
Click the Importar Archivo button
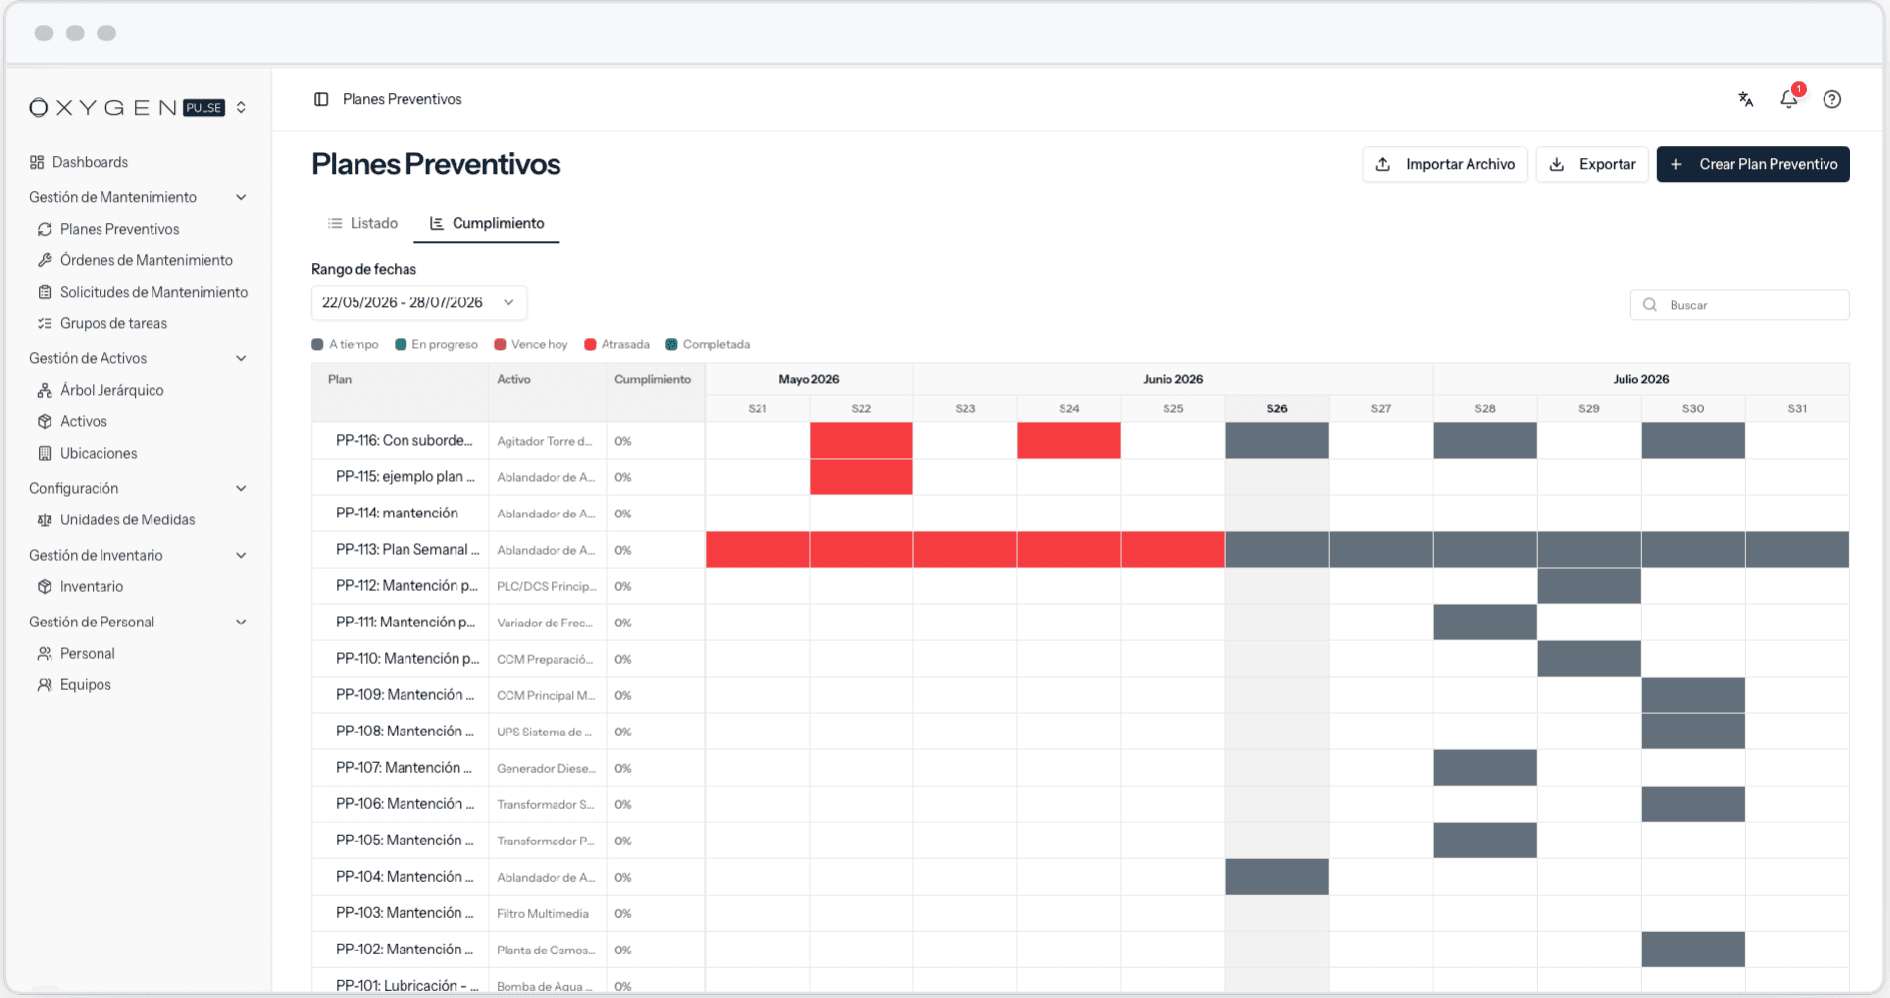click(x=1445, y=164)
